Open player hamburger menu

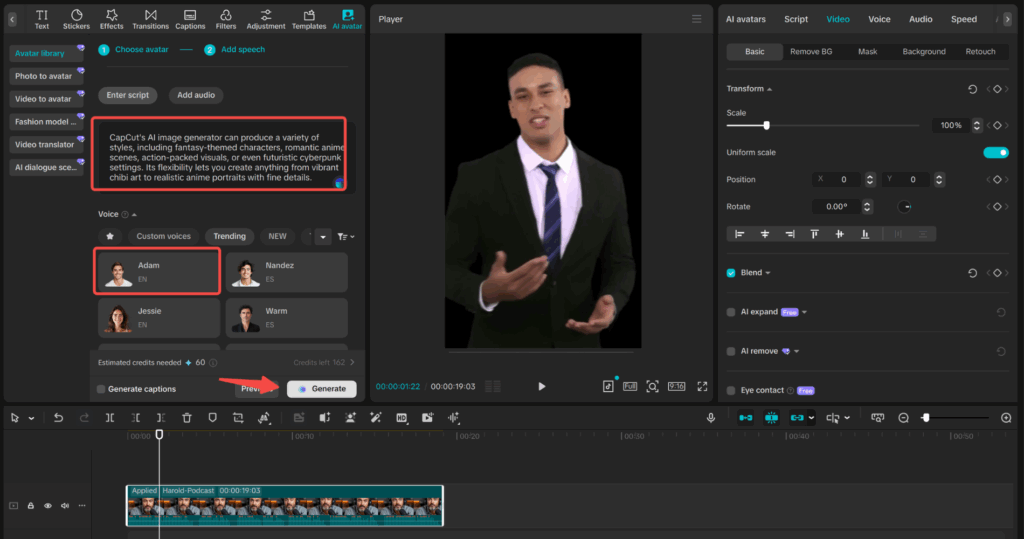coord(697,19)
